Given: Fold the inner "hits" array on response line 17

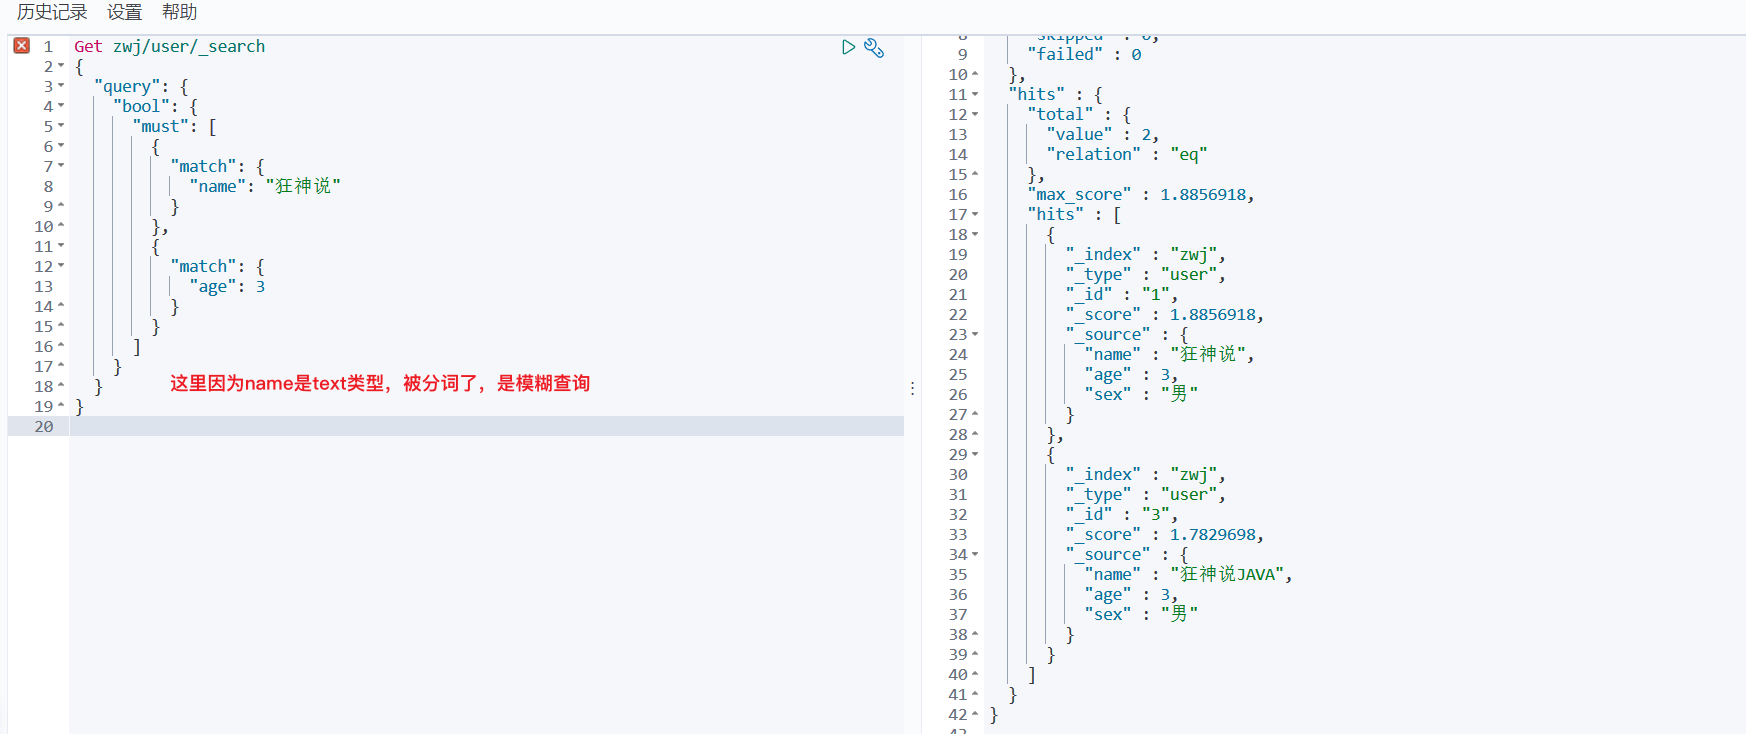Looking at the screenshot, I should (x=975, y=214).
